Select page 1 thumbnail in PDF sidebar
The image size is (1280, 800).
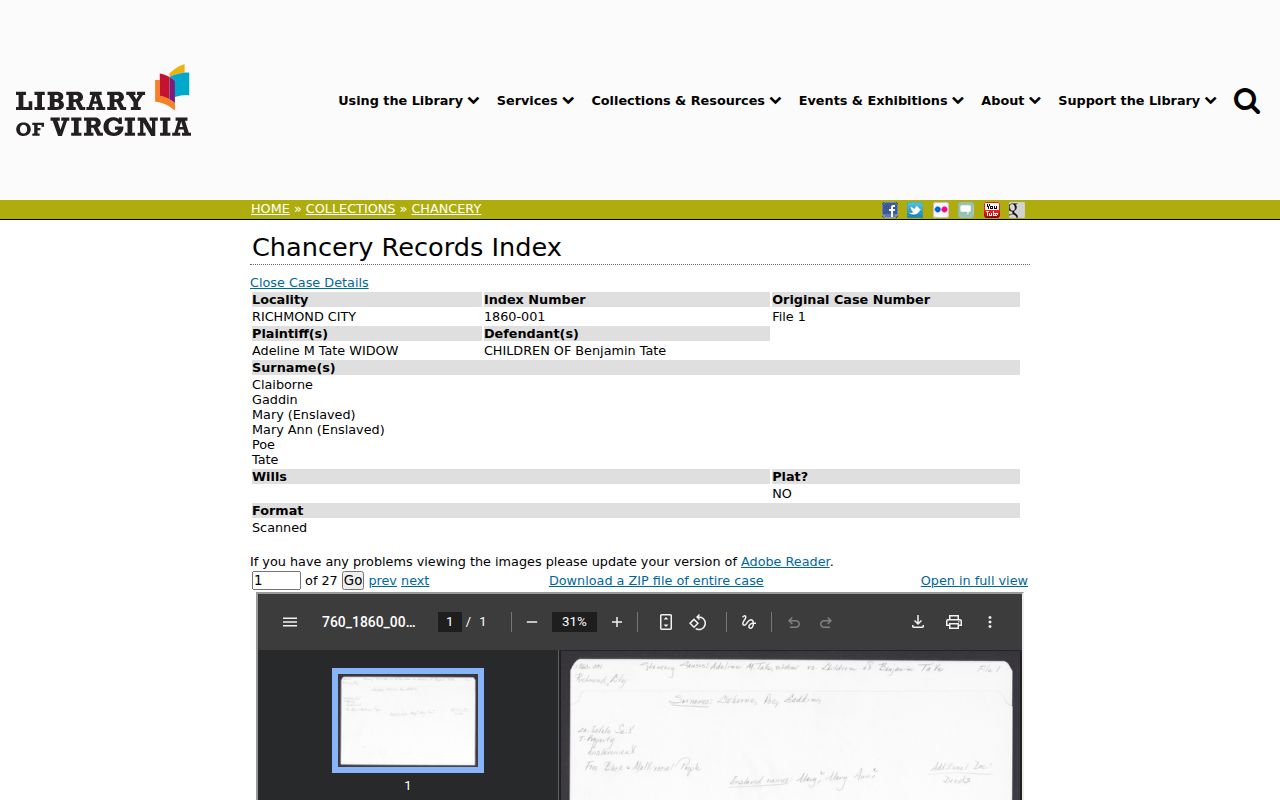click(x=408, y=721)
